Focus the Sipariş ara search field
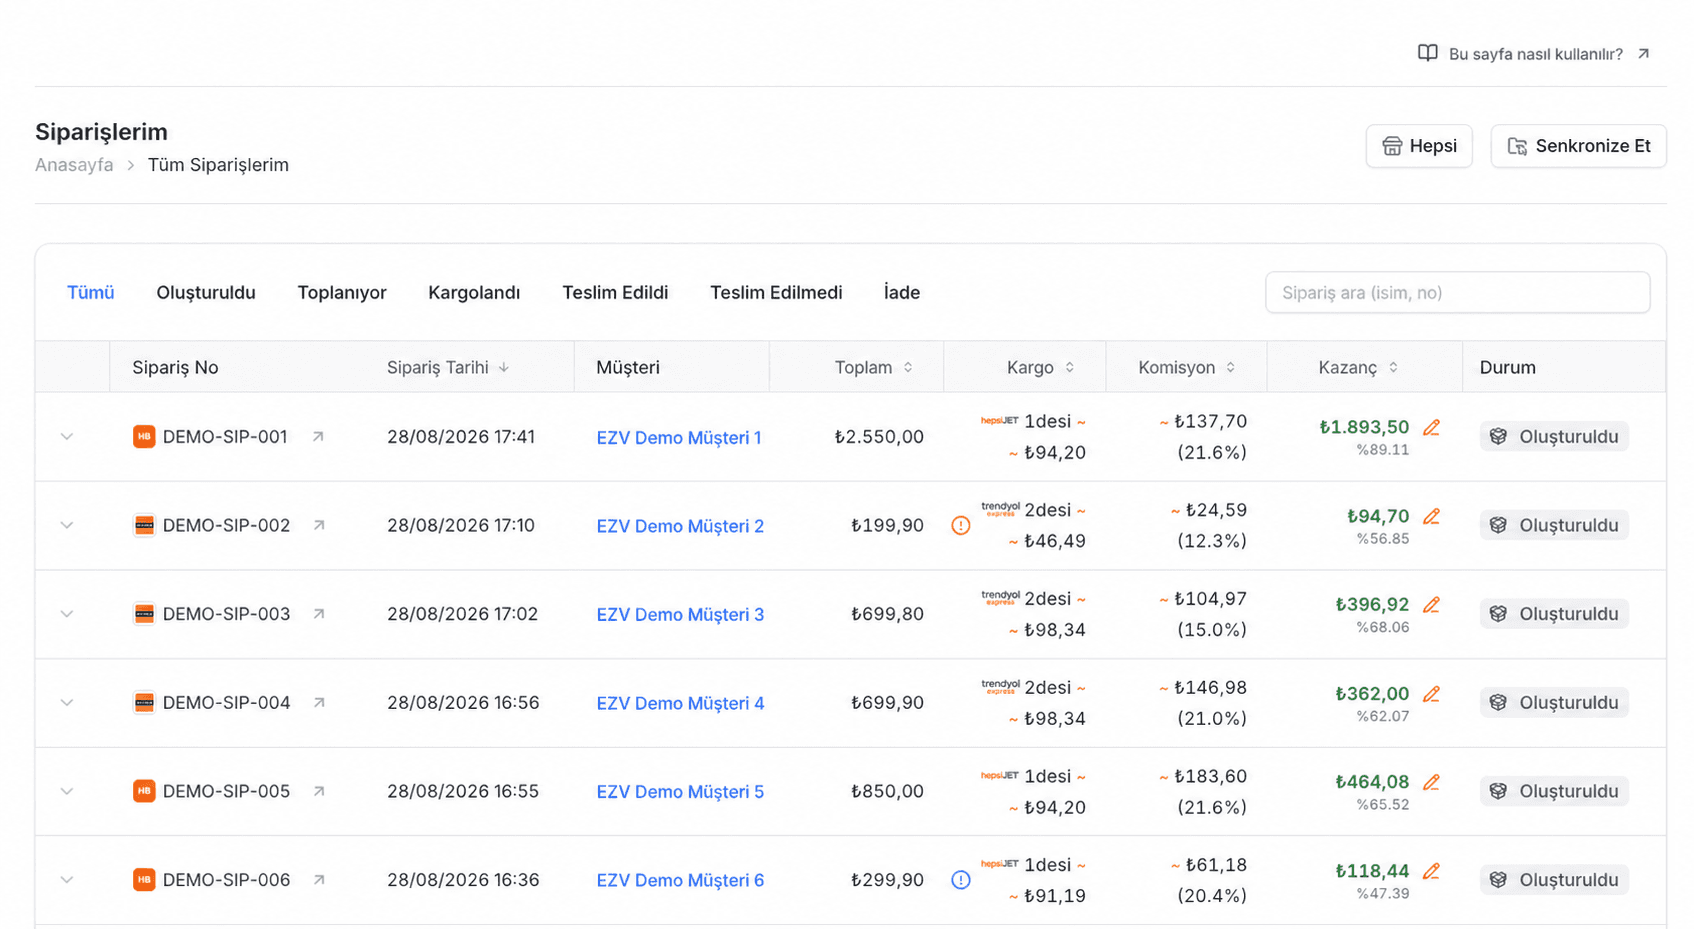This screenshot has width=1694, height=929. point(1457,293)
